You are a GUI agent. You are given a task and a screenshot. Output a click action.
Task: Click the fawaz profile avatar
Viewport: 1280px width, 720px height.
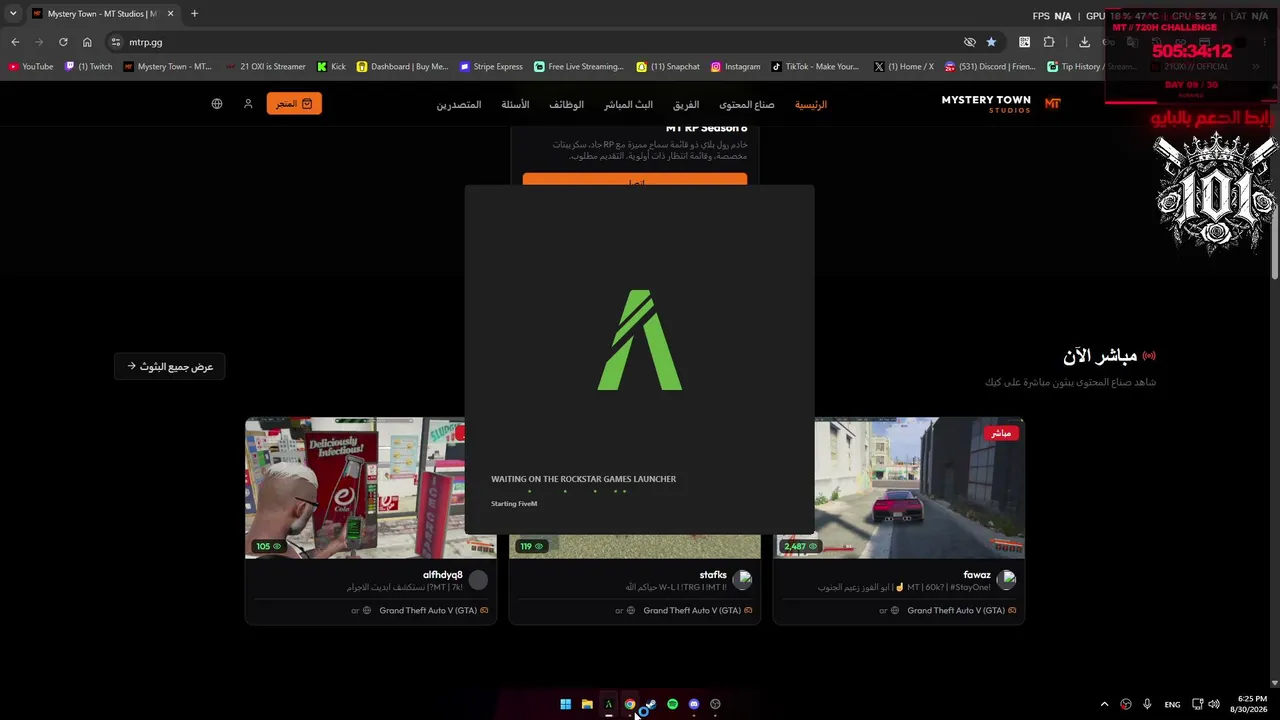1006,580
